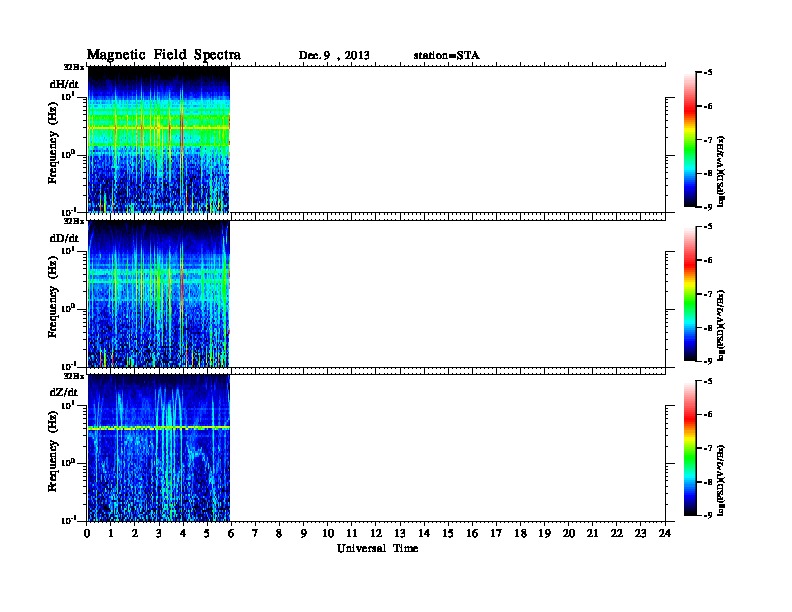The image size is (792, 612).
Task: Click the hour 8 tick label
Action: (279, 534)
